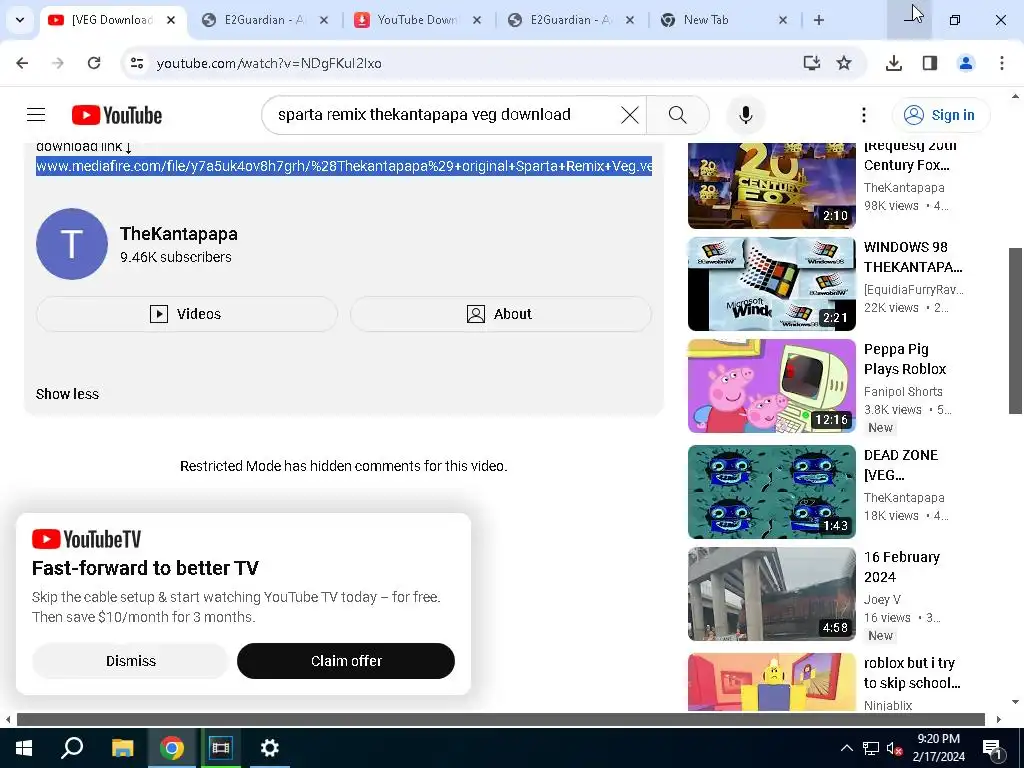
Task: Open a new browser tab
Action: pos(819,20)
